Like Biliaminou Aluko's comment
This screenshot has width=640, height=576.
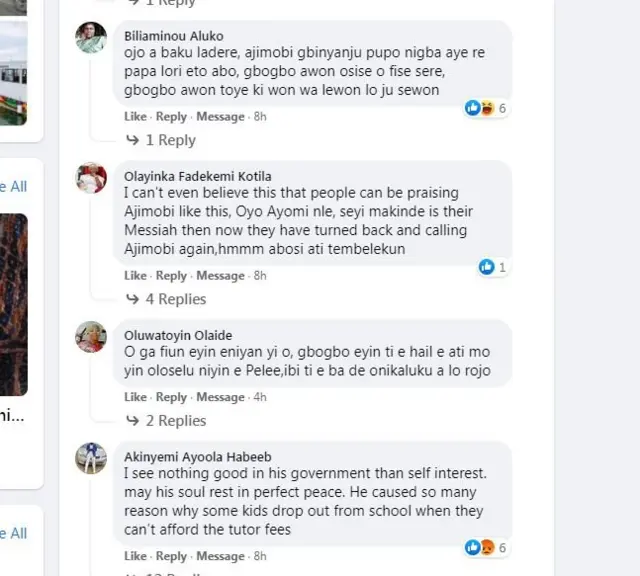point(135,117)
